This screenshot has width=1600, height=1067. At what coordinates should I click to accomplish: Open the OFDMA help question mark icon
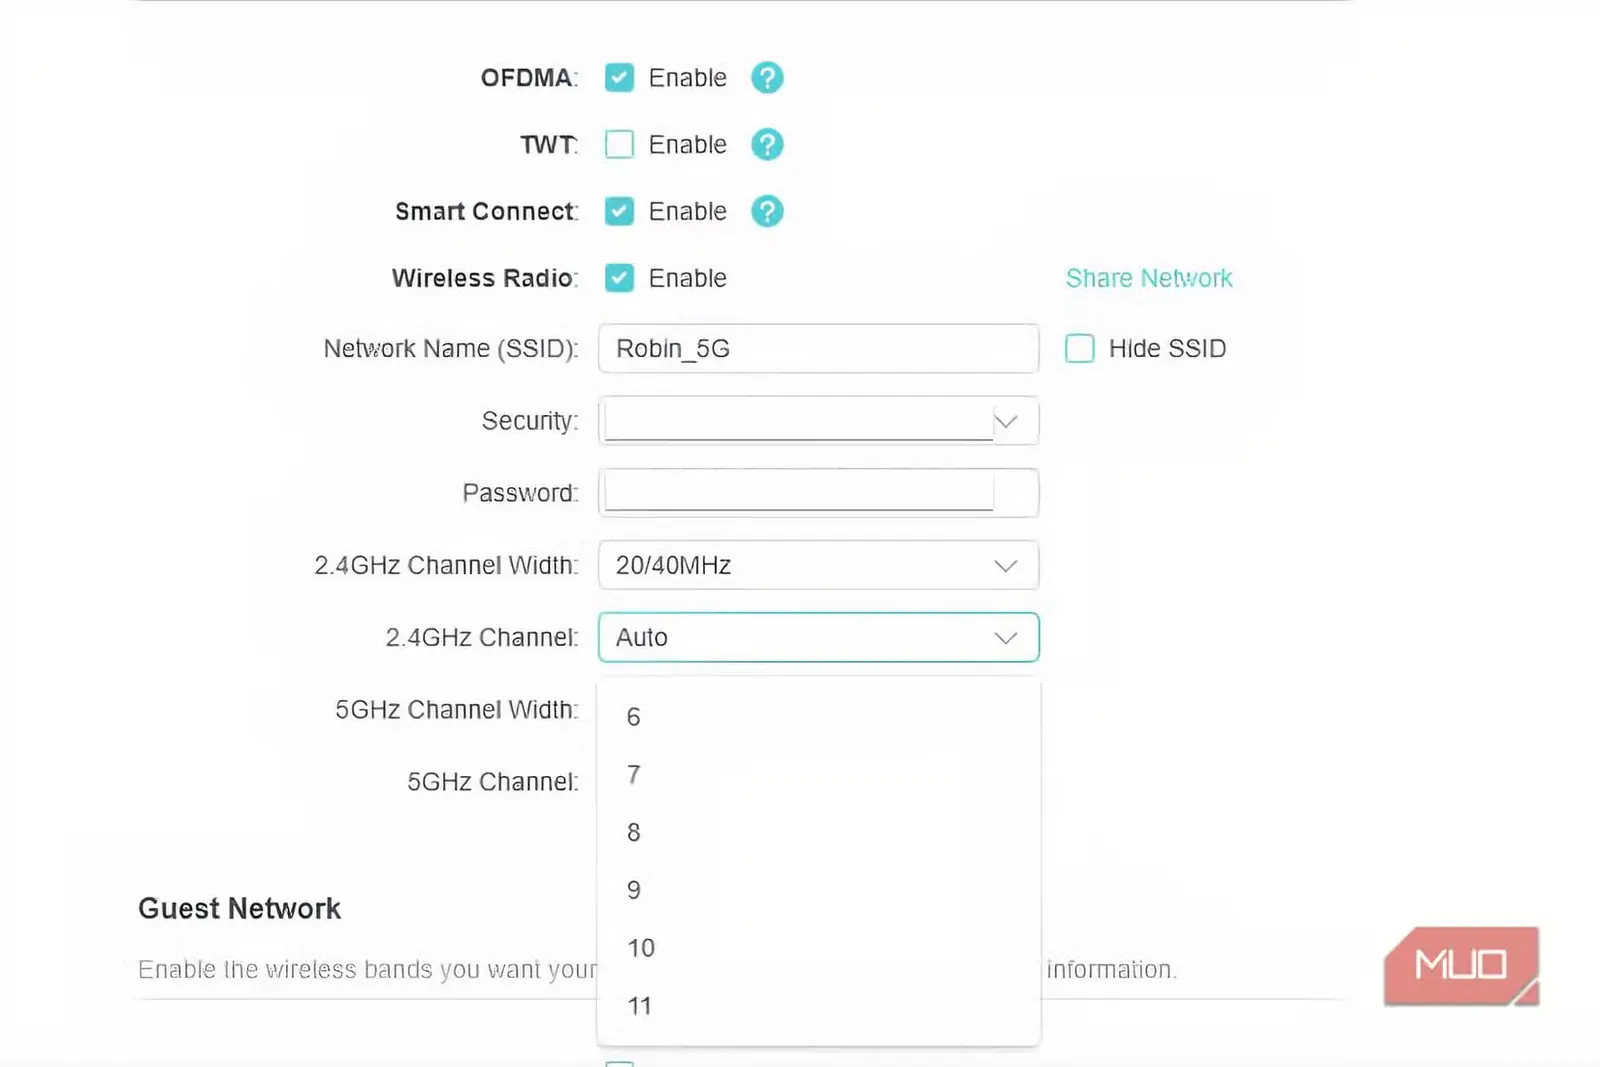[767, 78]
